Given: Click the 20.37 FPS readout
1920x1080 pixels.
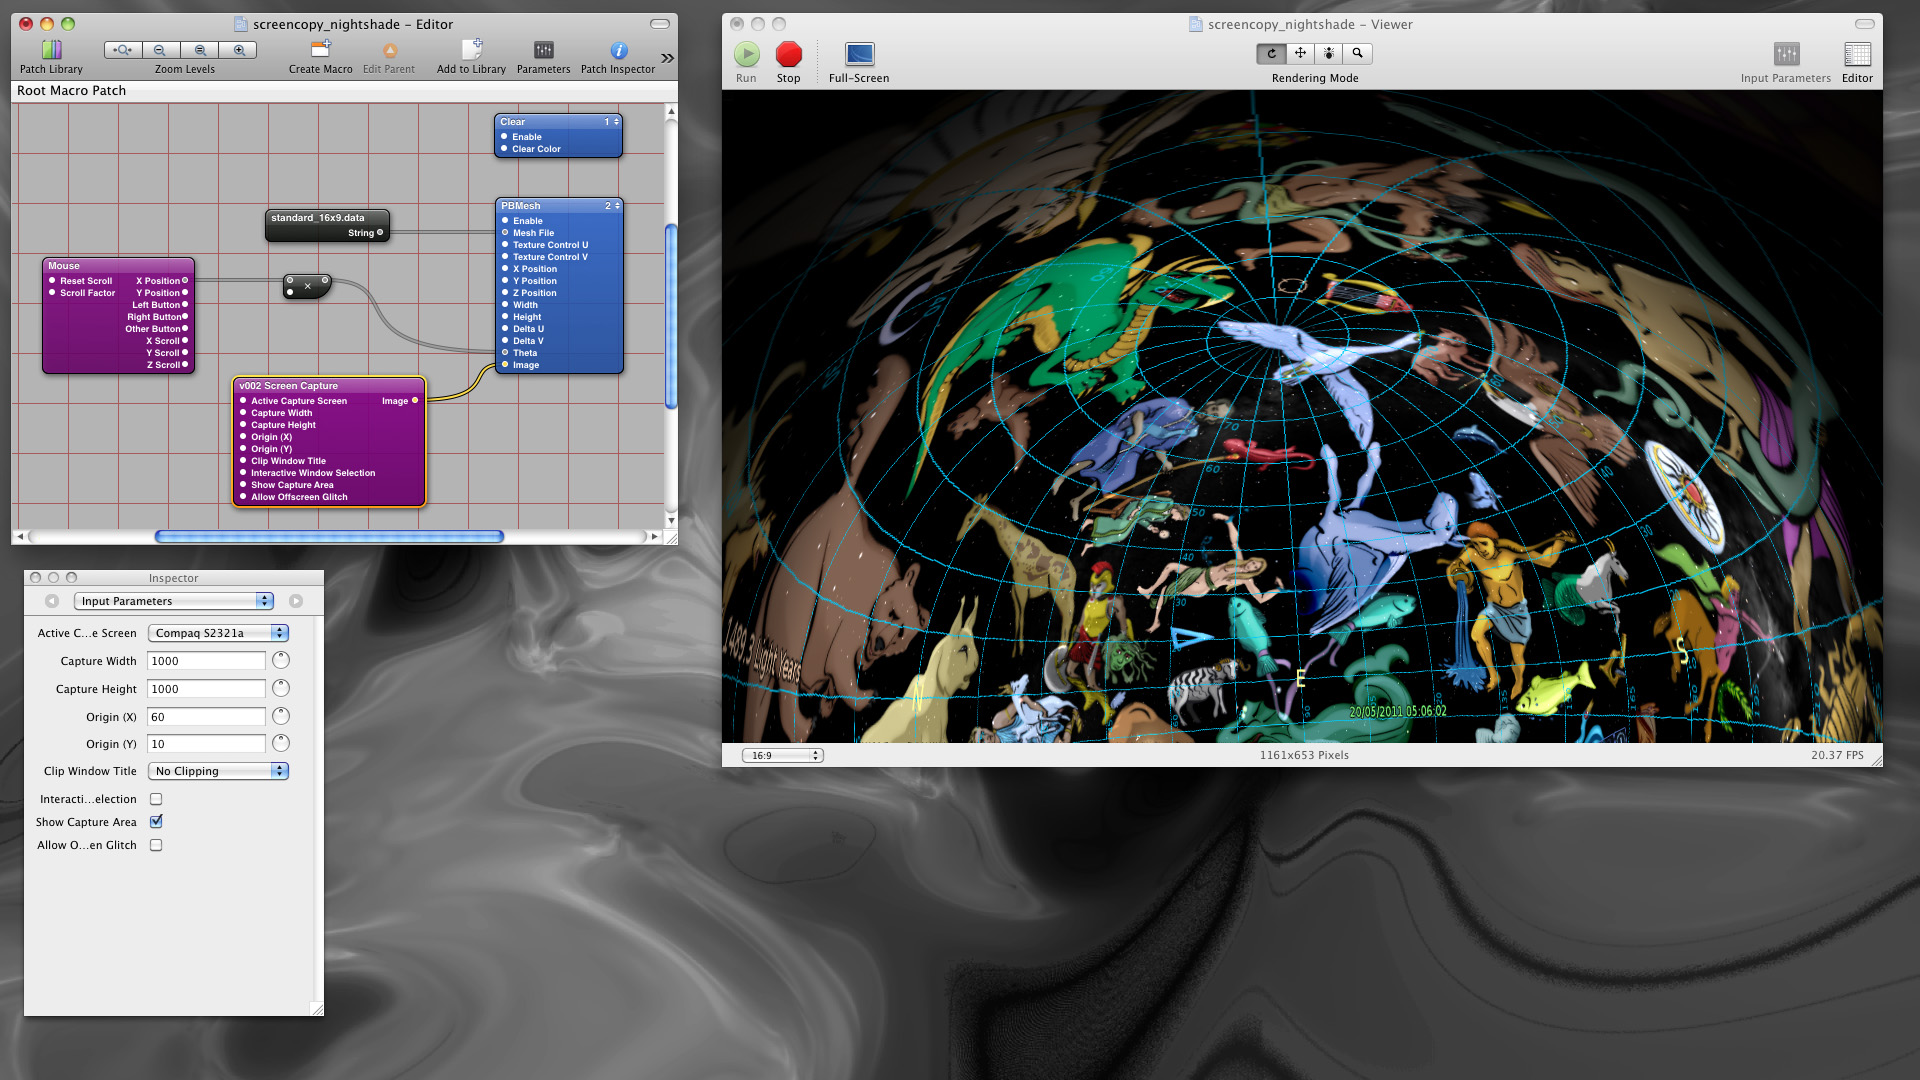Looking at the screenshot, I should pyautogui.click(x=1837, y=756).
